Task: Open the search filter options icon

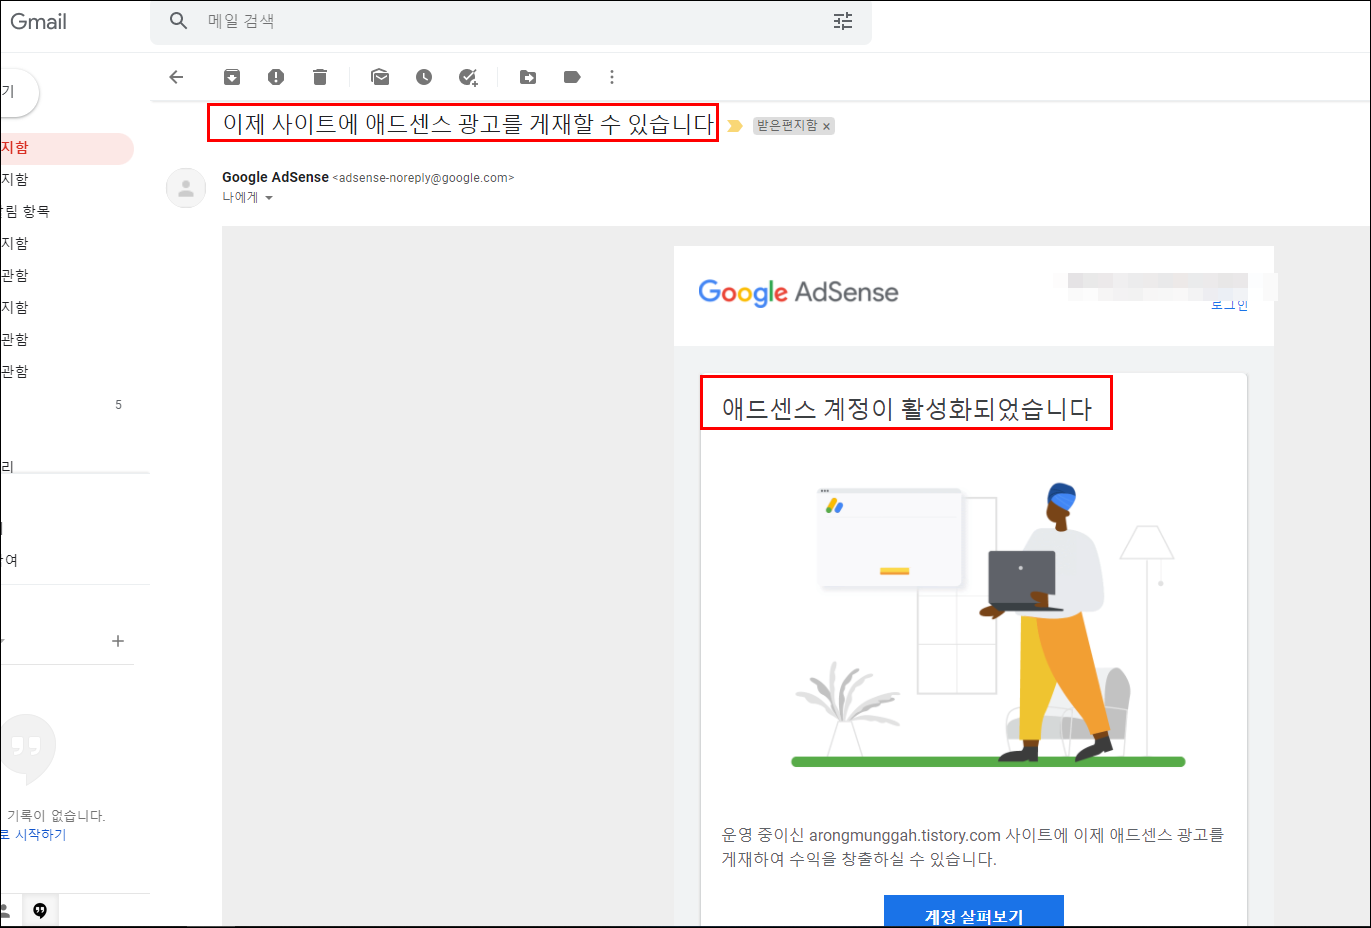Action: pyautogui.click(x=843, y=21)
